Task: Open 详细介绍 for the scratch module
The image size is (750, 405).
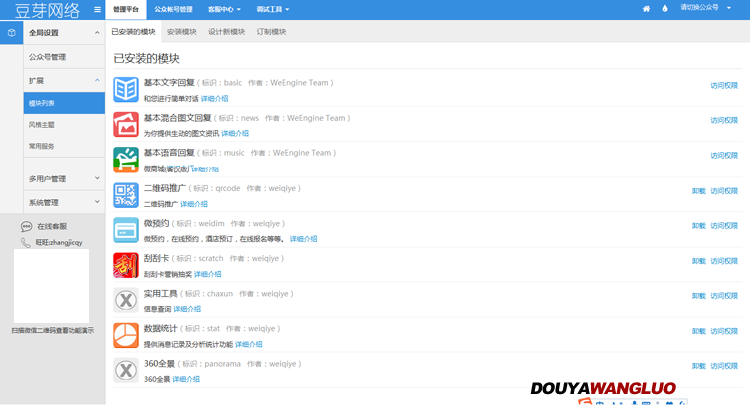Action: (208, 274)
